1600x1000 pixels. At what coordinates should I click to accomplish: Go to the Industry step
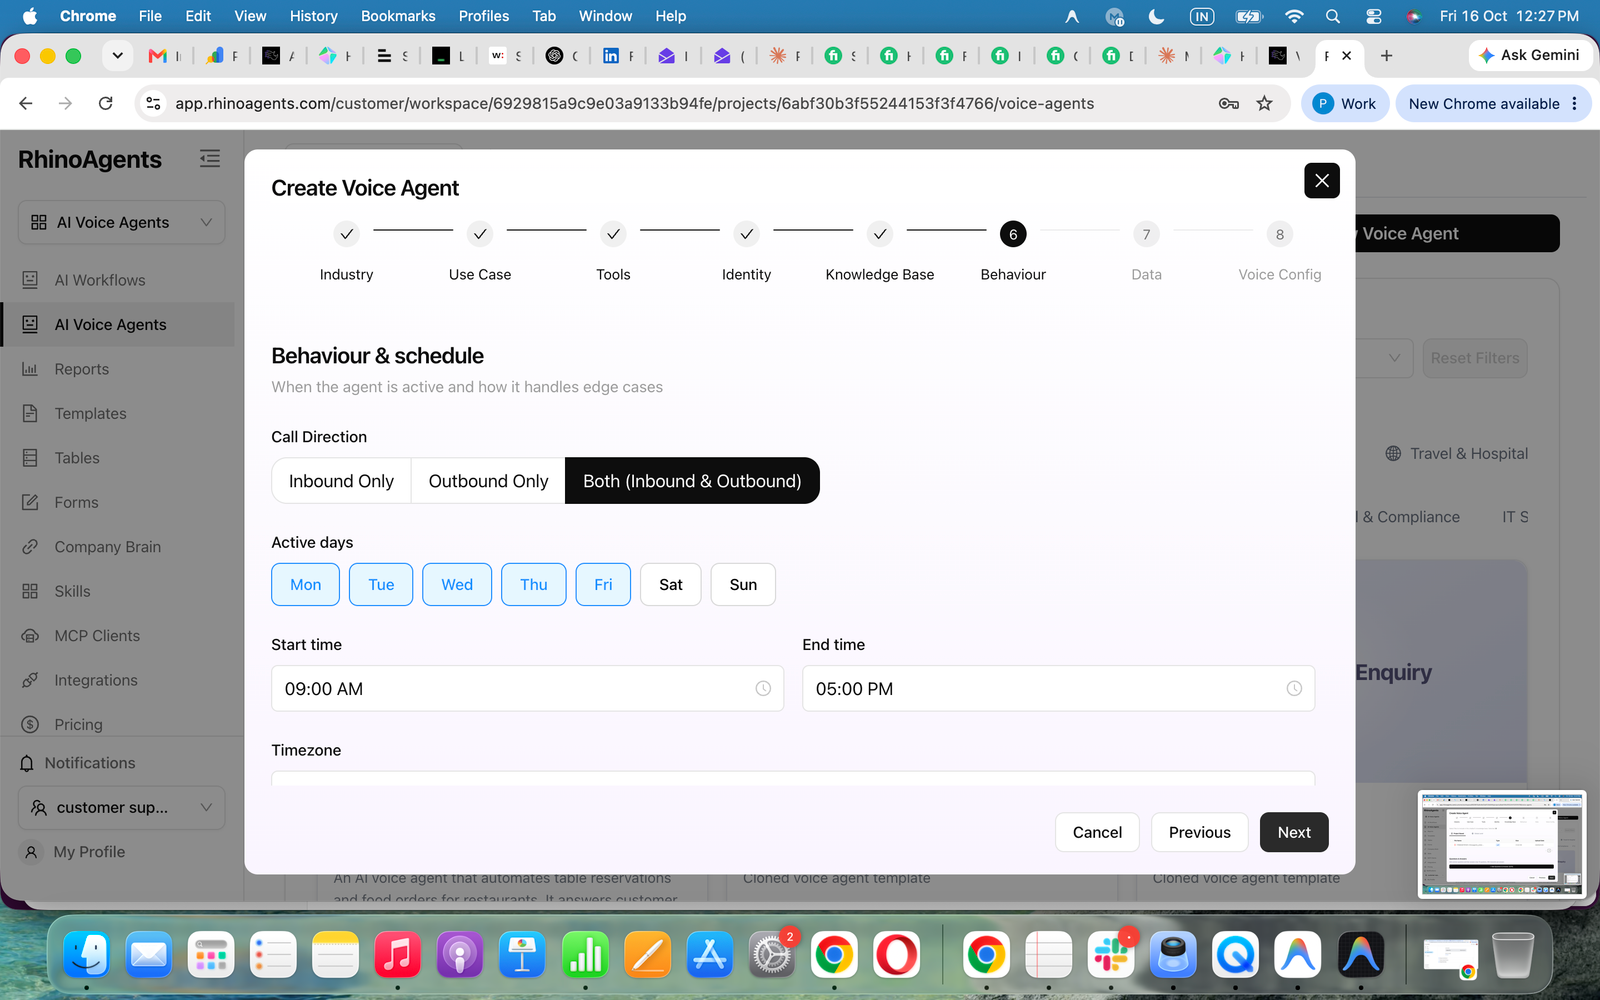click(x=346, y=252)
